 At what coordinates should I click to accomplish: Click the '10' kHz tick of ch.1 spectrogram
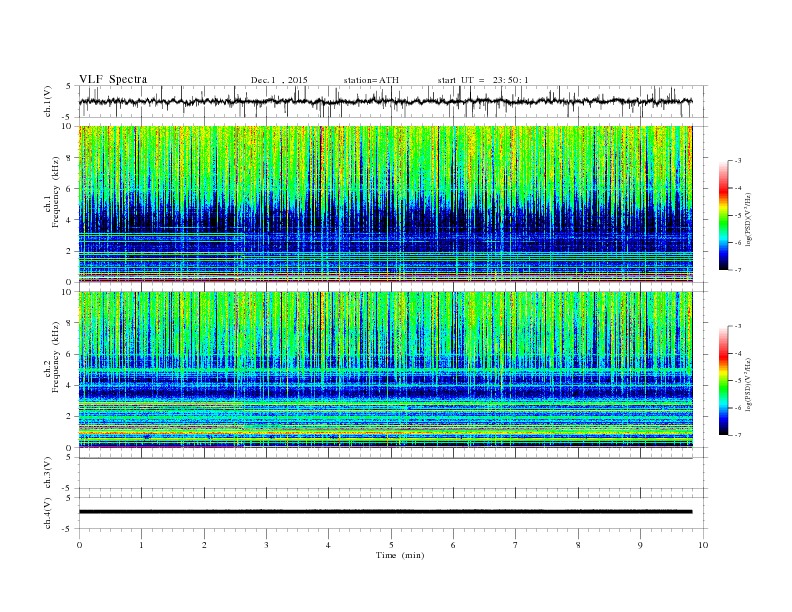(x=67, y=126)
